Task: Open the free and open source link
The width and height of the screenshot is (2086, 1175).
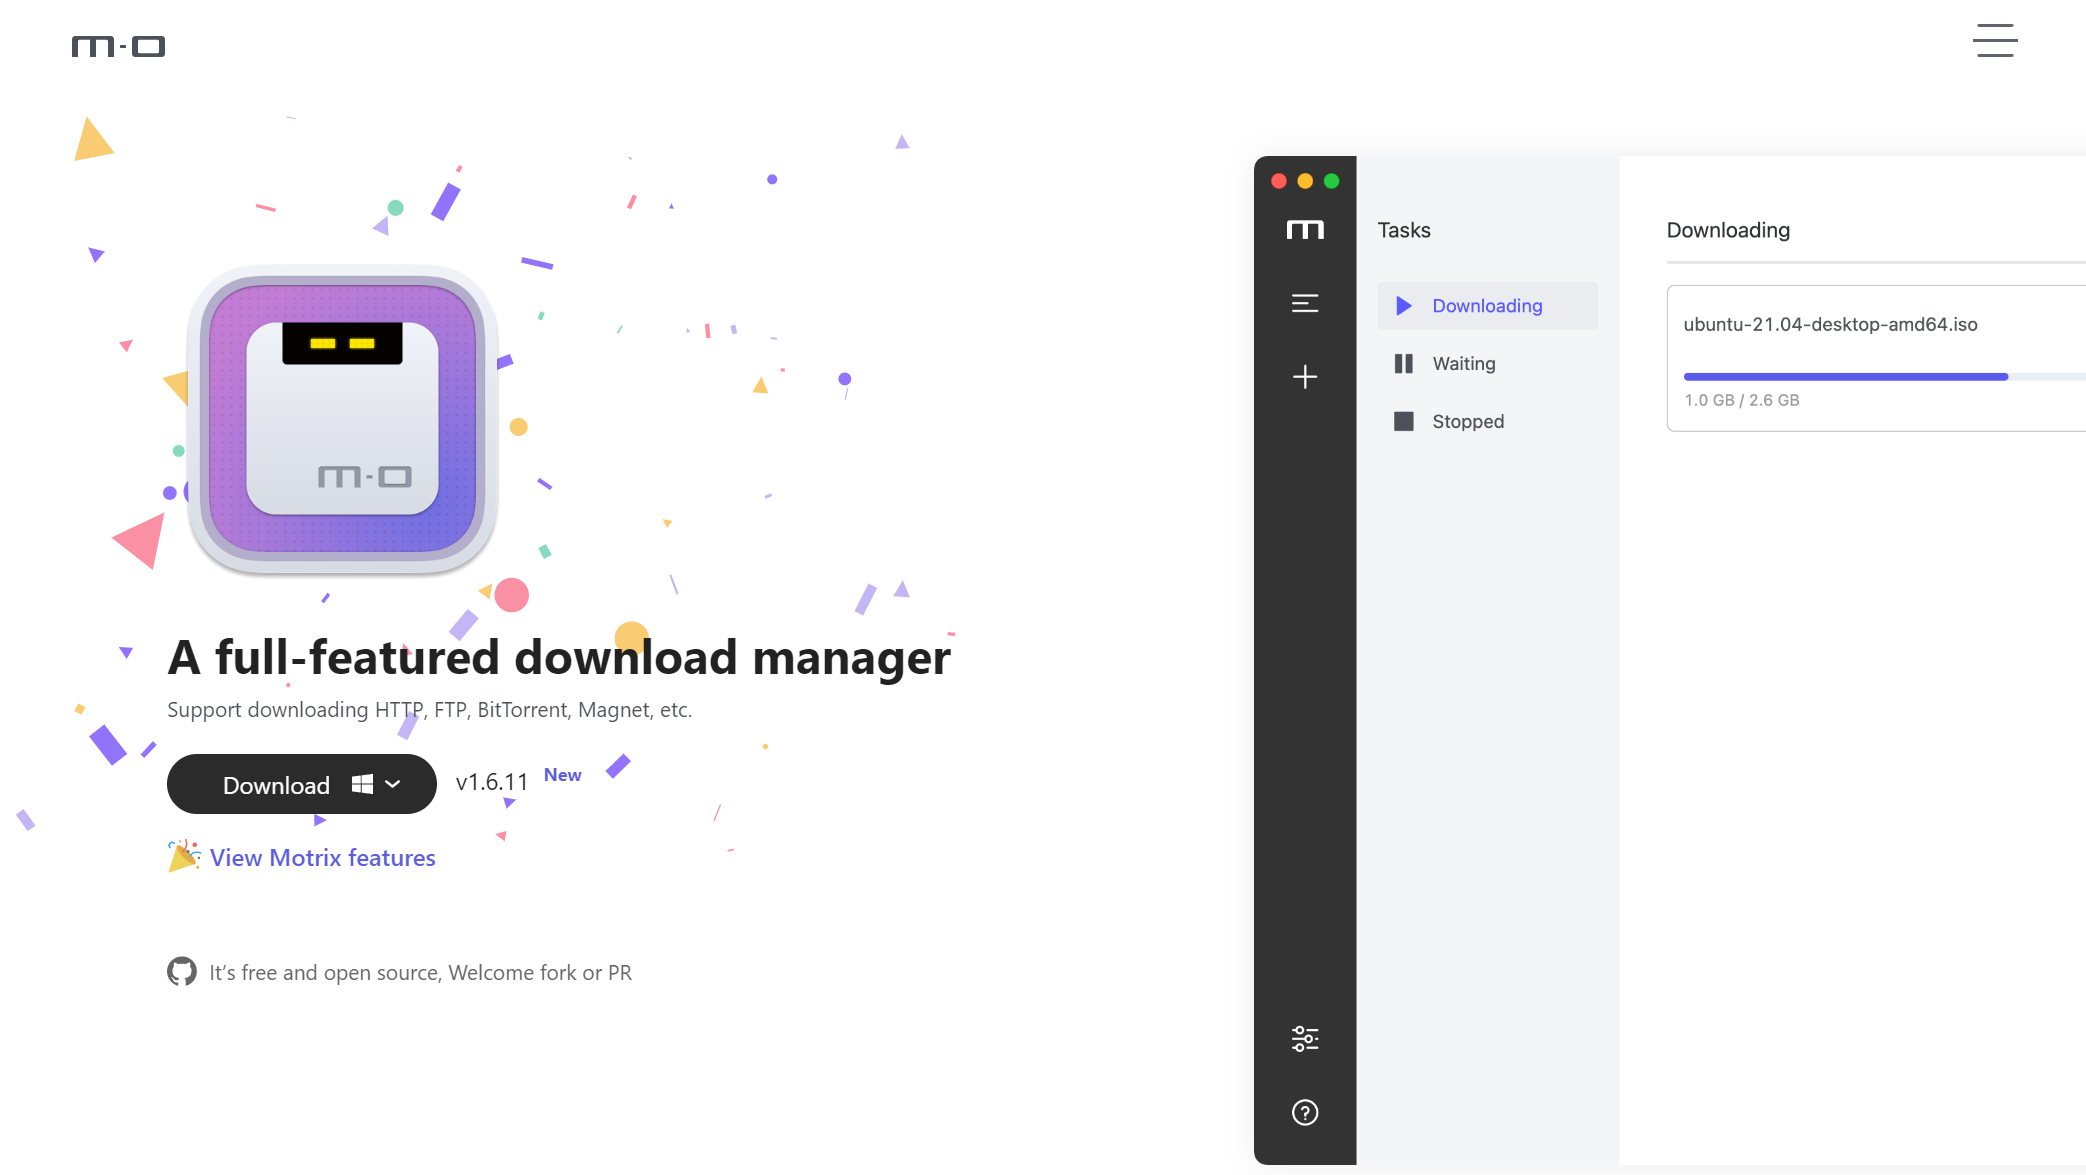Action: [x=420, y=973]
